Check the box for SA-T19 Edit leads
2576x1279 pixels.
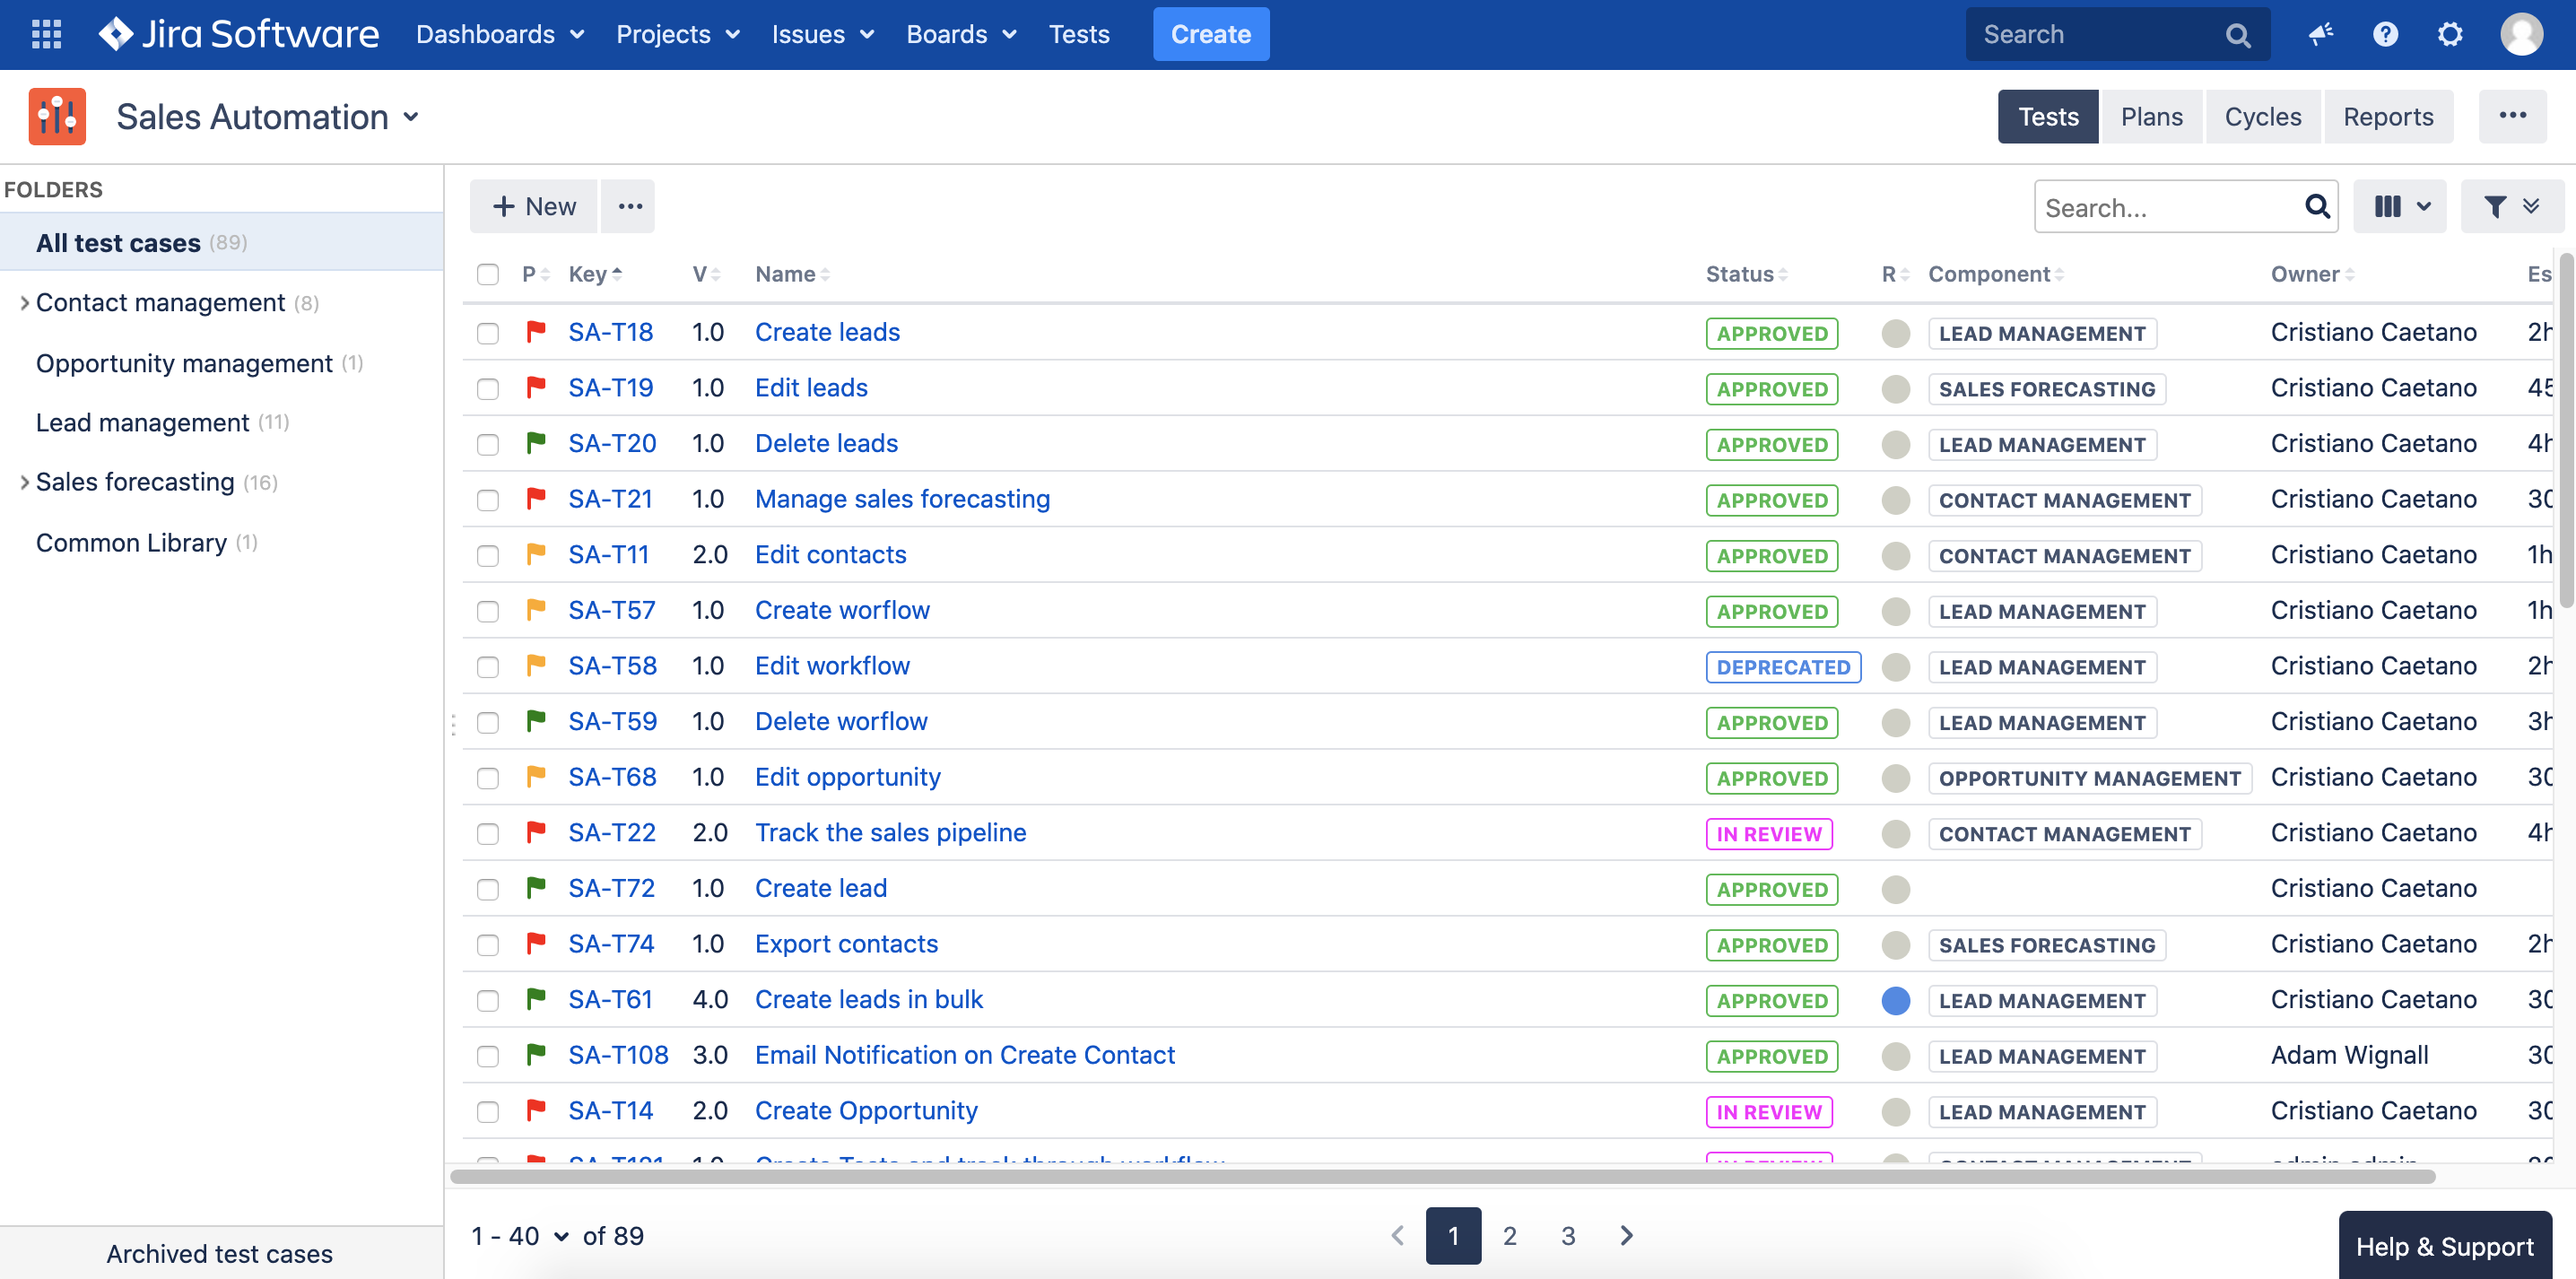pos(487,388)
